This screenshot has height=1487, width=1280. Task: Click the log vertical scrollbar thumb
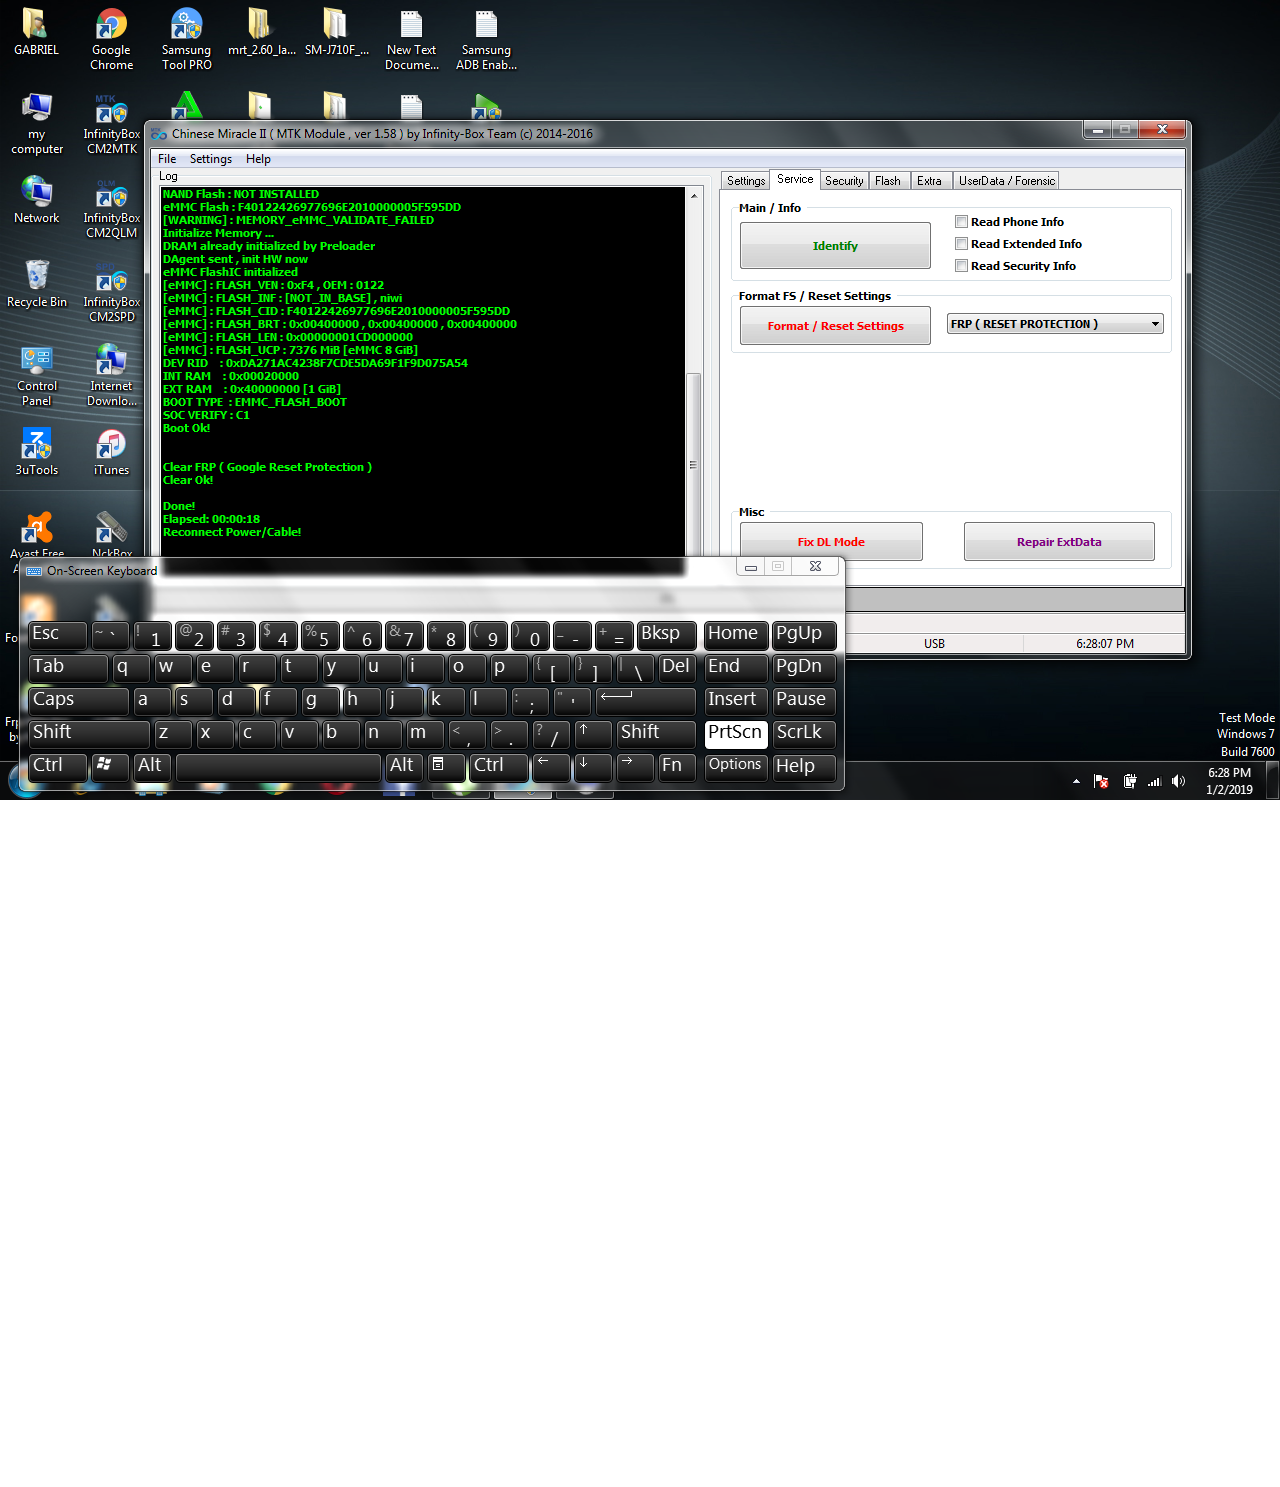pos(693,465)
